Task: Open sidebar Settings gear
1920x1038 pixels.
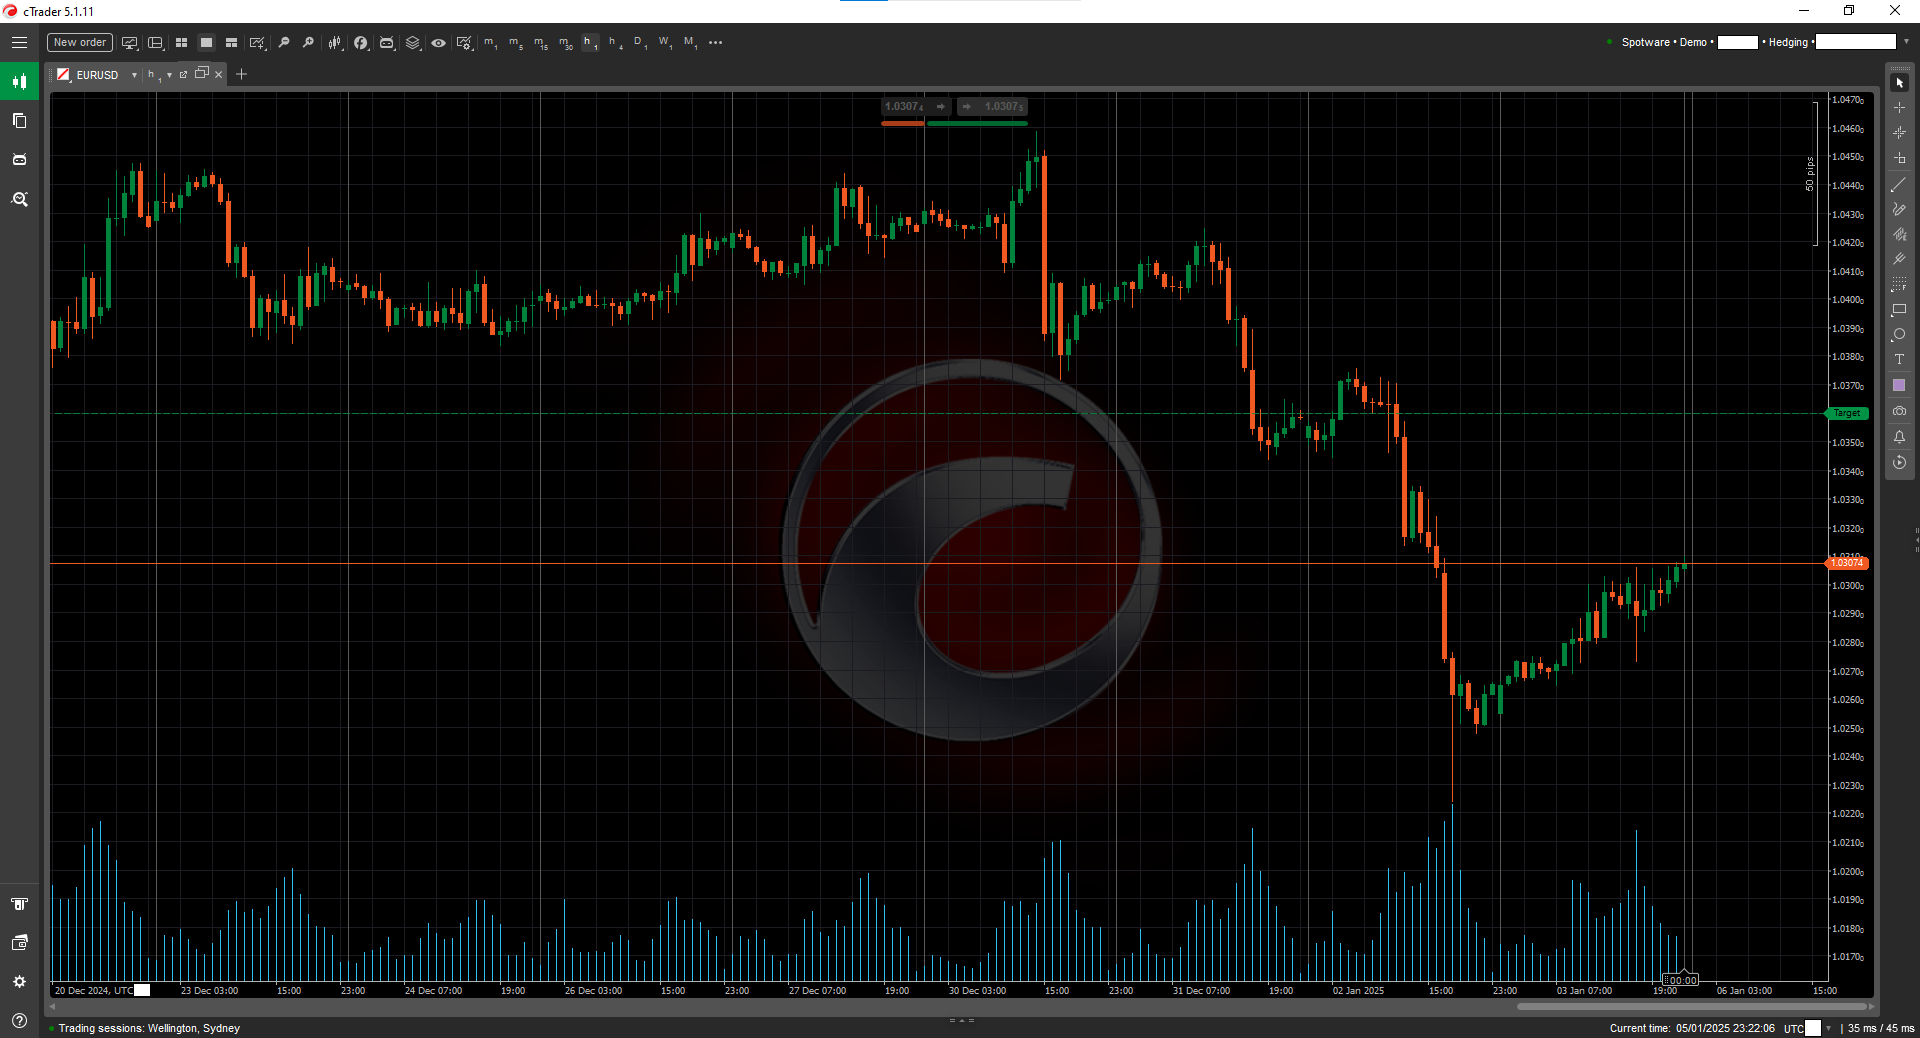Action: pyautogui.click(x=19, y=982)
